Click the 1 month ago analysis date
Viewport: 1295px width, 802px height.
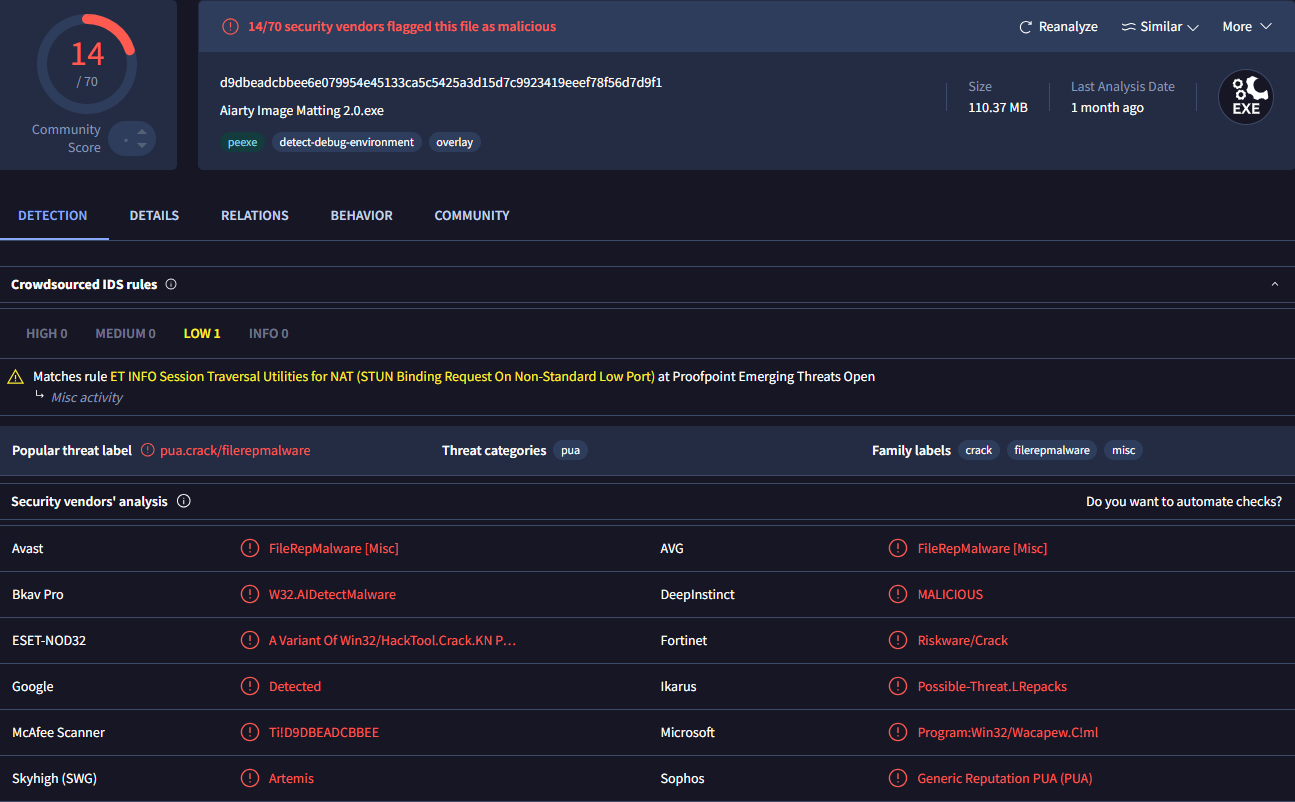click(1107, 107)
